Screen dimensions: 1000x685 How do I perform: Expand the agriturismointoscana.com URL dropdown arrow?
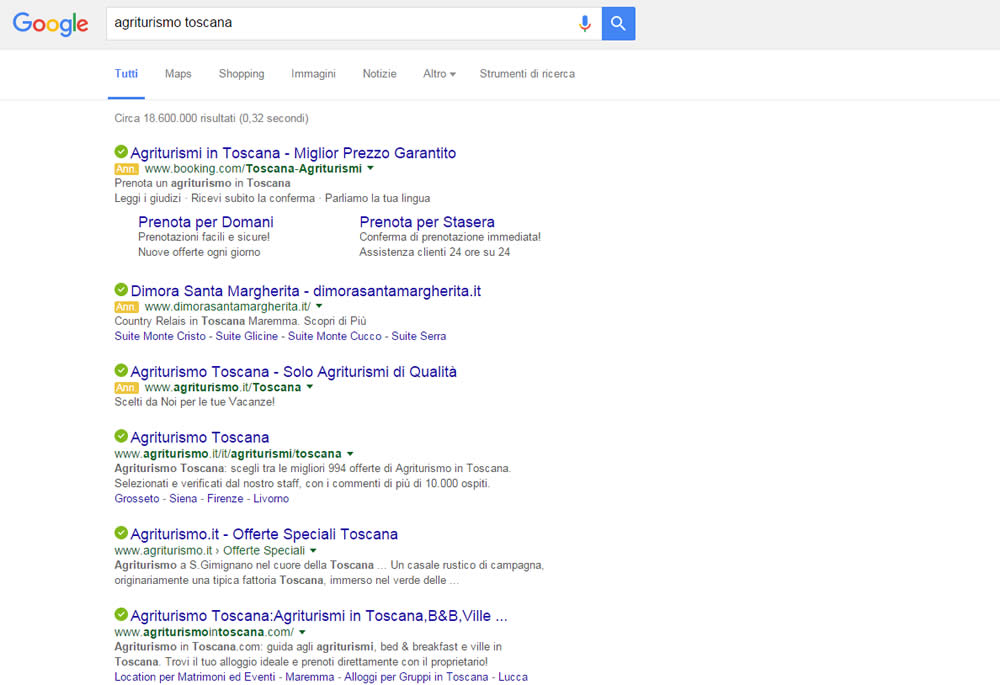tap(302, 632)
